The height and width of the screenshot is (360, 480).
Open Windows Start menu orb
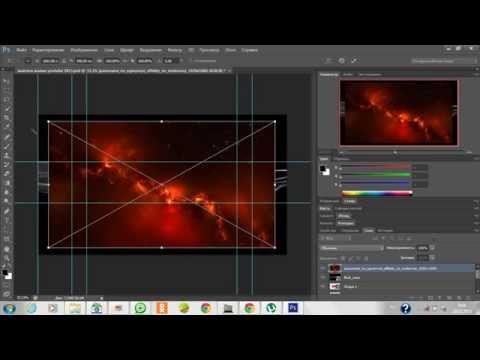(x=9, y=308)
